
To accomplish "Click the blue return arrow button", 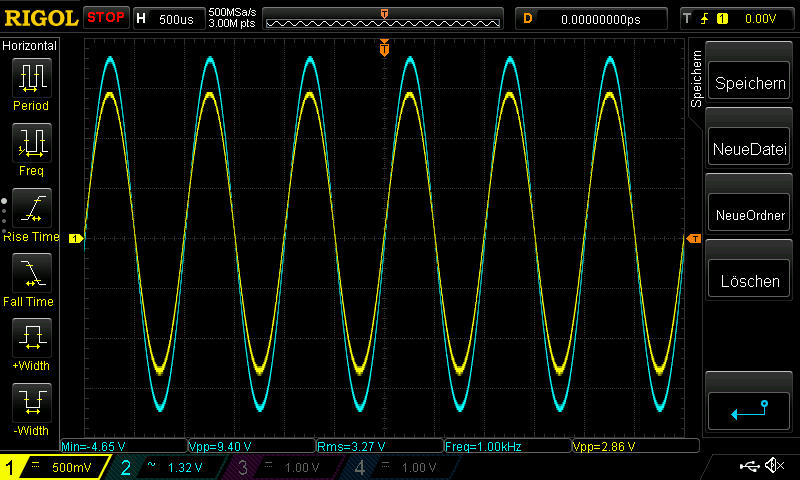I will point(749,410).
